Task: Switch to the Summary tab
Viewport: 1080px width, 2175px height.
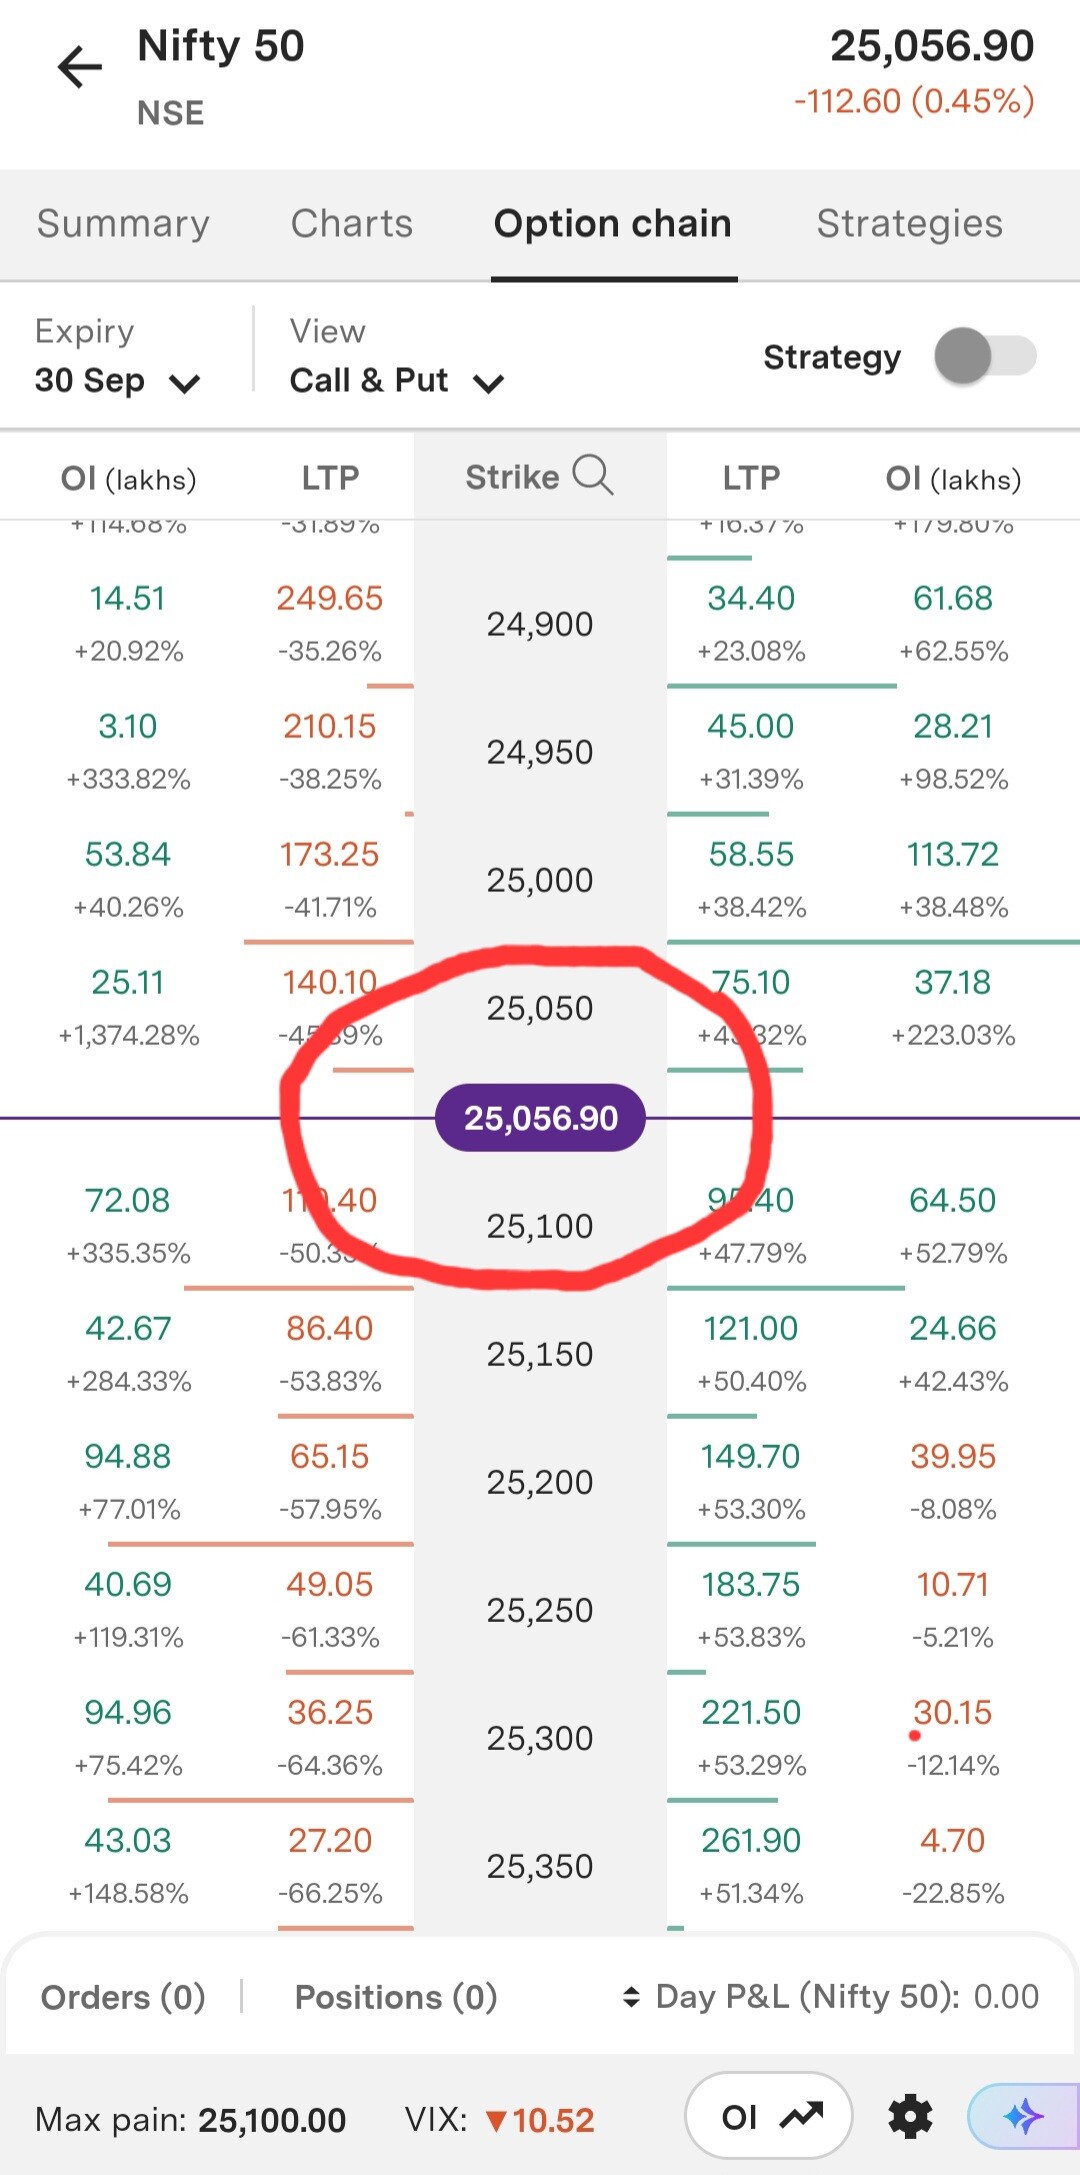Action: (123, 224)
